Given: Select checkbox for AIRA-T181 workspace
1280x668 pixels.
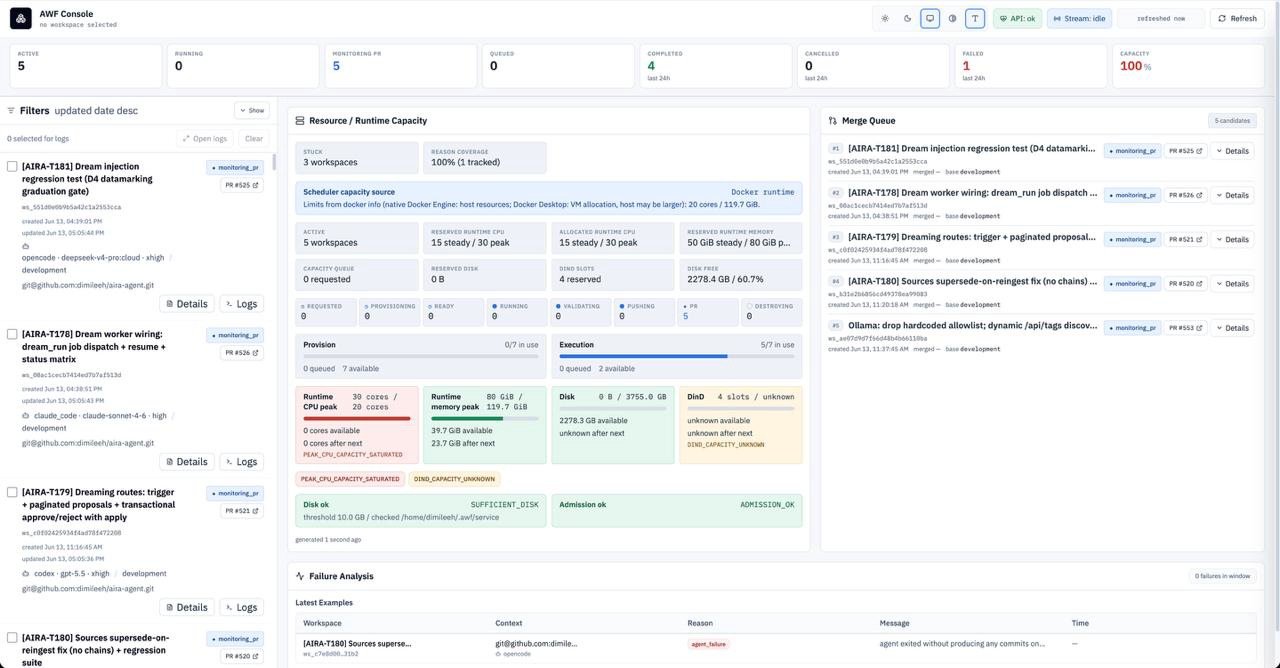Looking at the screenshot, I should click(x=12, y=167).
